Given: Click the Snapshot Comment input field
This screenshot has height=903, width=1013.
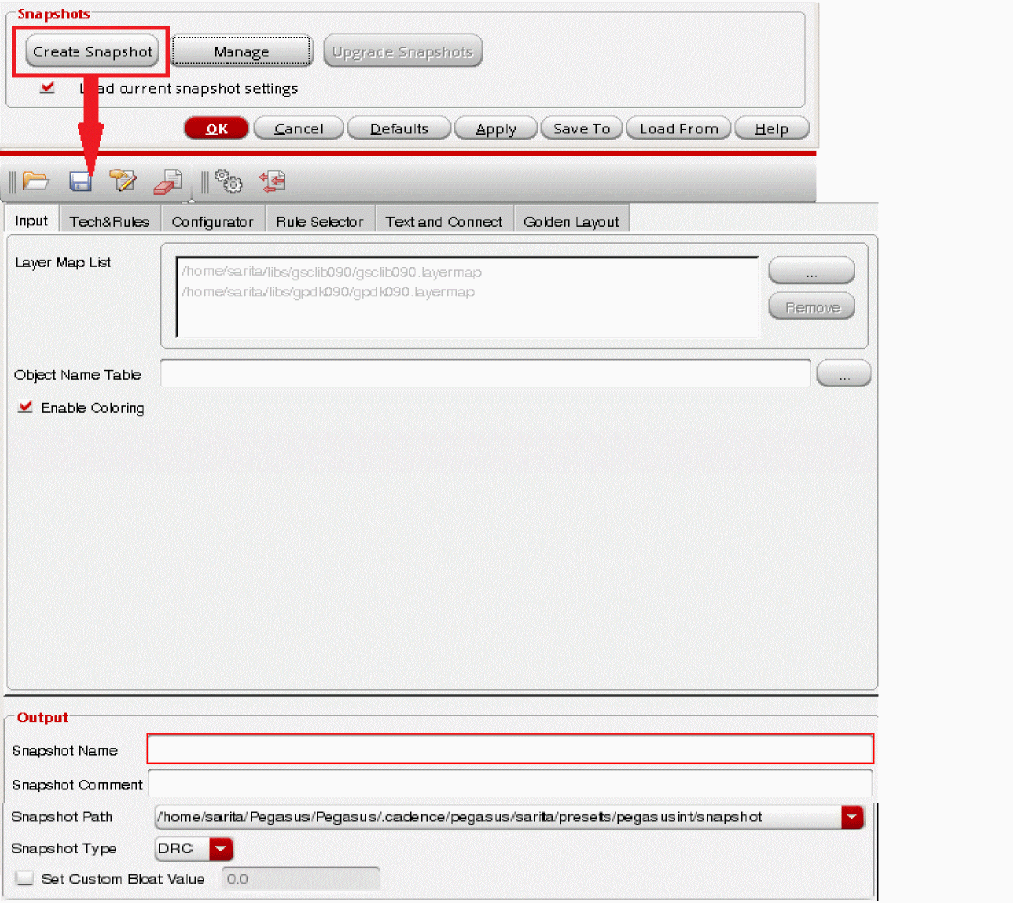Looking at the screenshot, I should [510, 784].
